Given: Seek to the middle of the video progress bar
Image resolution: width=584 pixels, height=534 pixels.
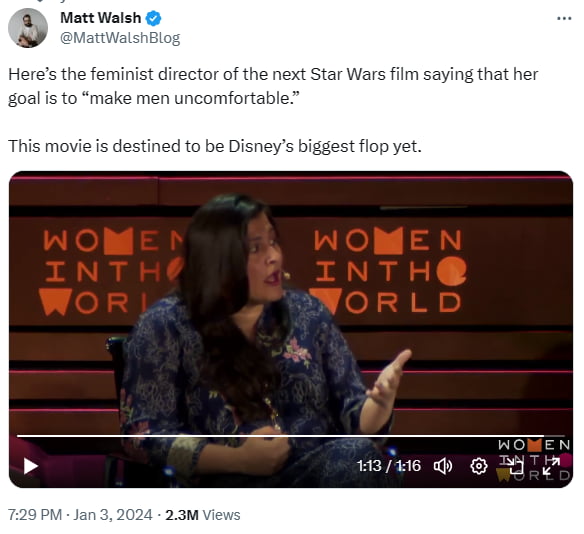Looking at the screenshot, I should [x=291, y=435].
